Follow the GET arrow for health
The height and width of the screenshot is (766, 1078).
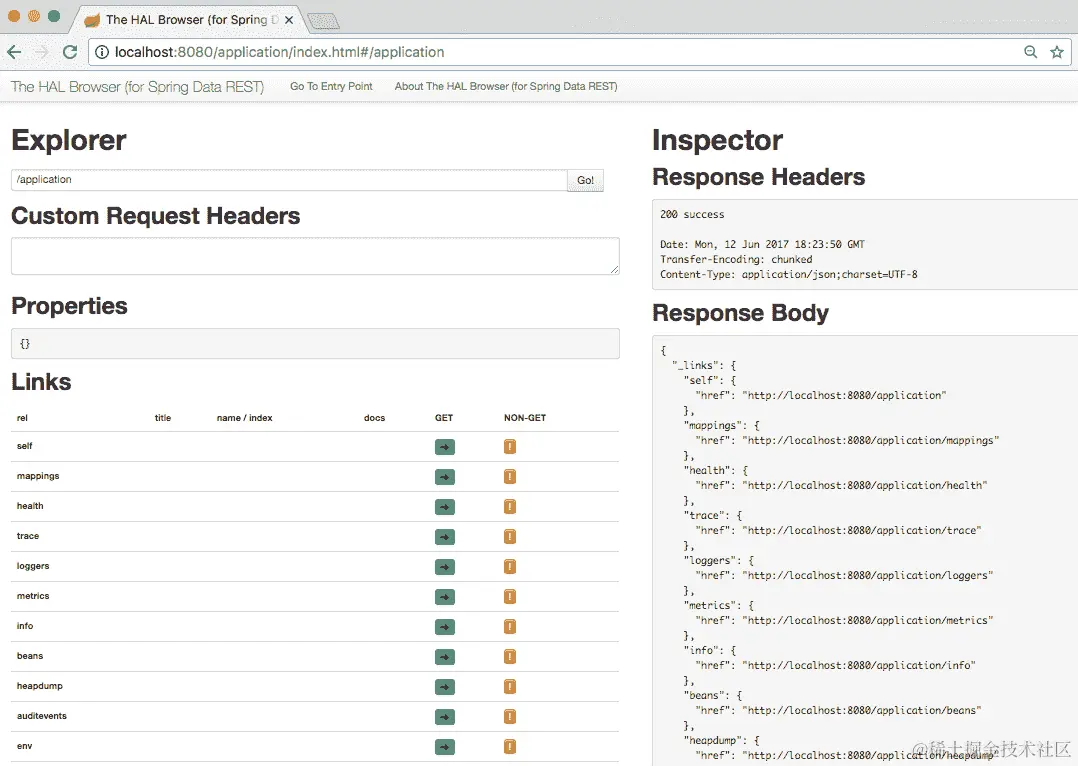(x=445, y=507)
